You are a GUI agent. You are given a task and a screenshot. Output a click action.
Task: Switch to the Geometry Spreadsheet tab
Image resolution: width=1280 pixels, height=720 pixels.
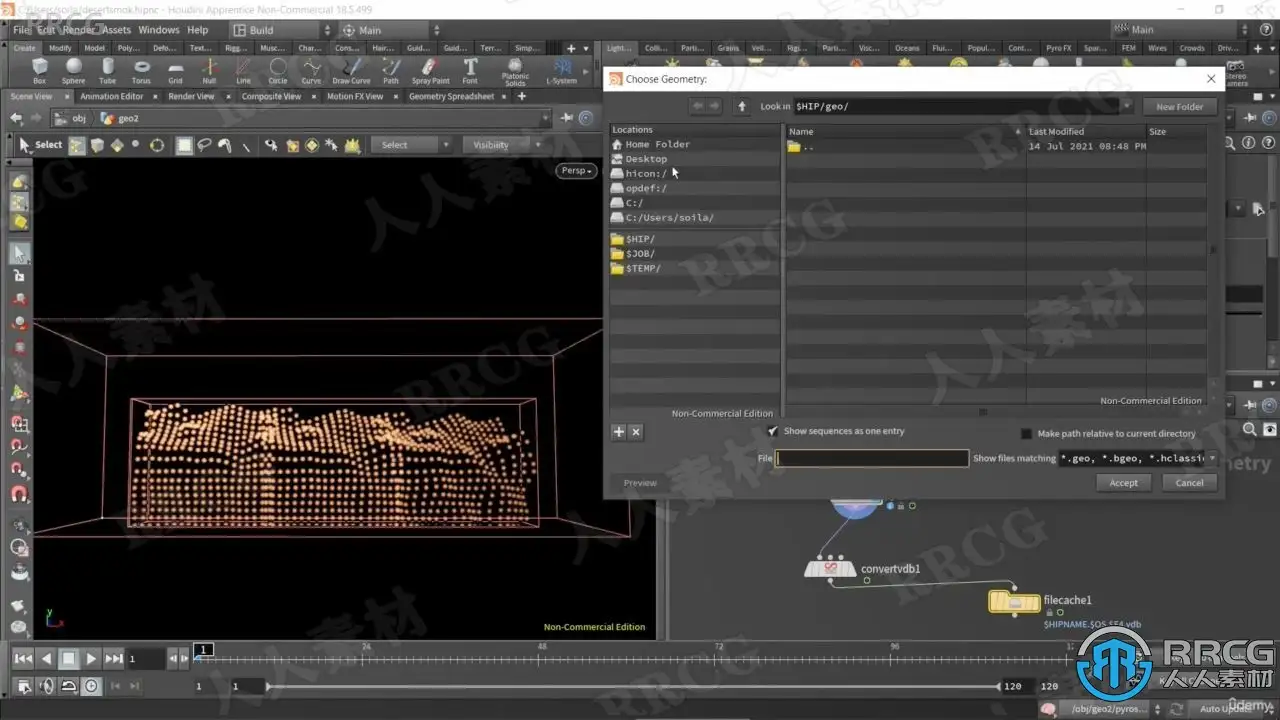click(x=451, y=97)
